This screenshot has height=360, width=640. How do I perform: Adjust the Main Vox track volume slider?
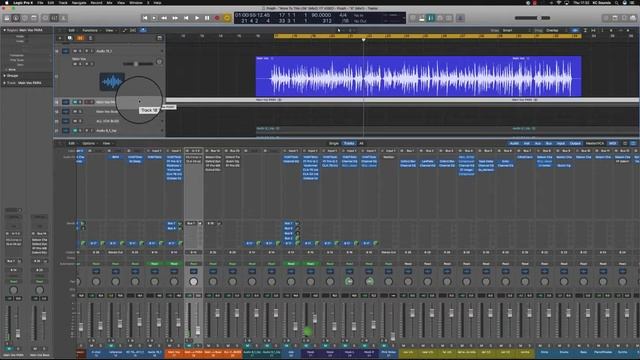pyautogui.click(x=138, y=64)
